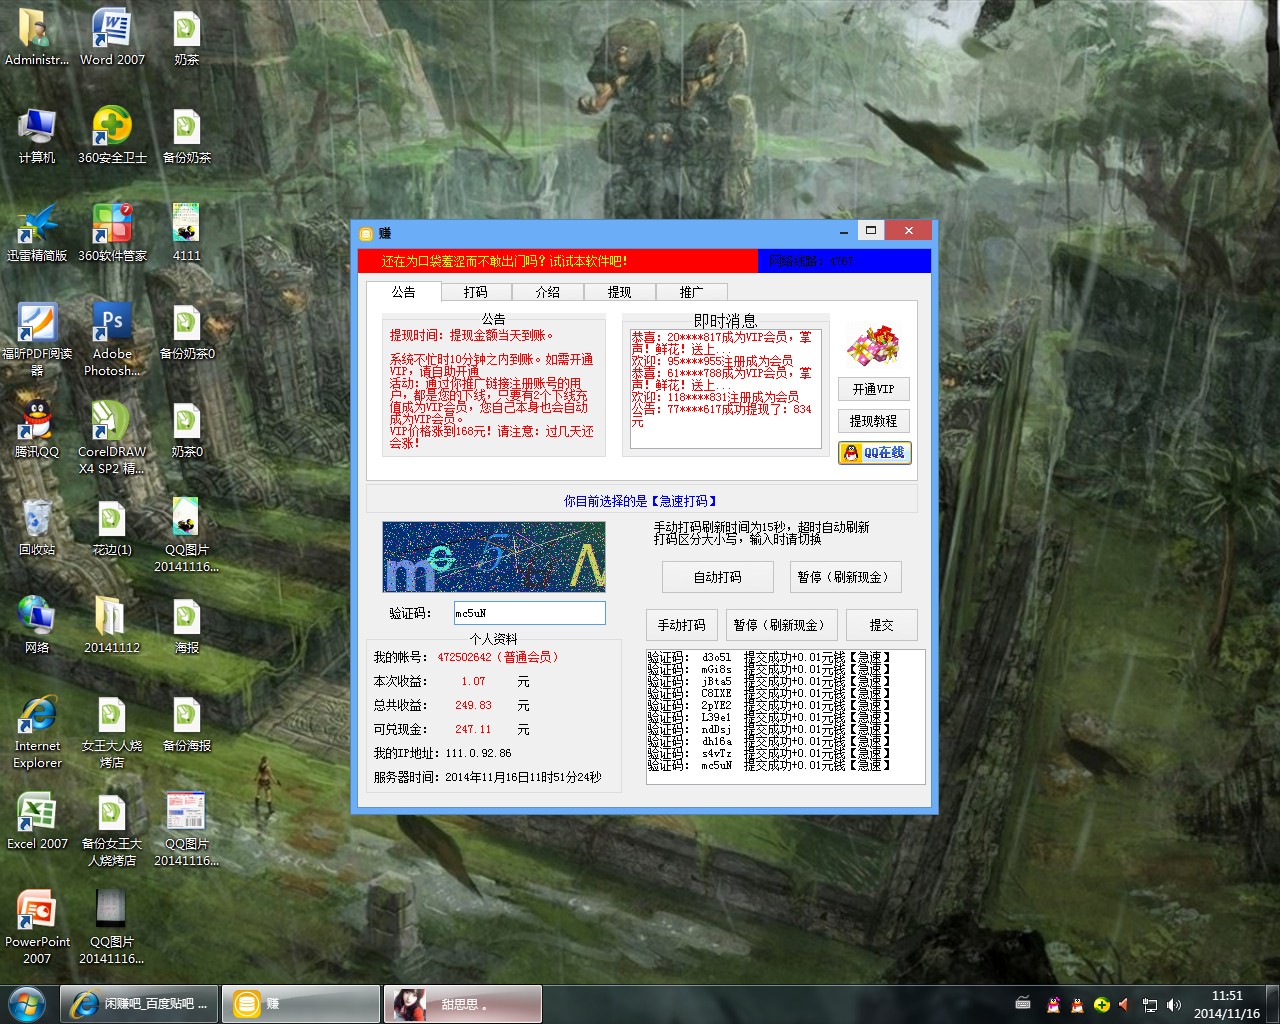Click the 开通VIP button
Viewport: 1280px width, 1024px height.
click(x=874, y=389)
